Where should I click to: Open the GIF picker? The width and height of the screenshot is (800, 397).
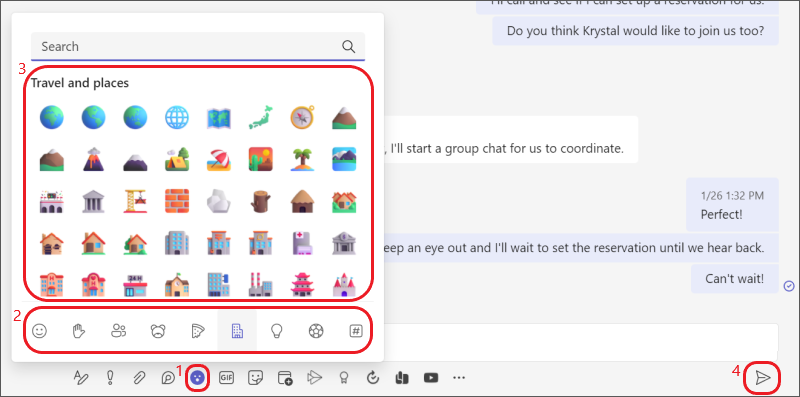click(226, 378)
